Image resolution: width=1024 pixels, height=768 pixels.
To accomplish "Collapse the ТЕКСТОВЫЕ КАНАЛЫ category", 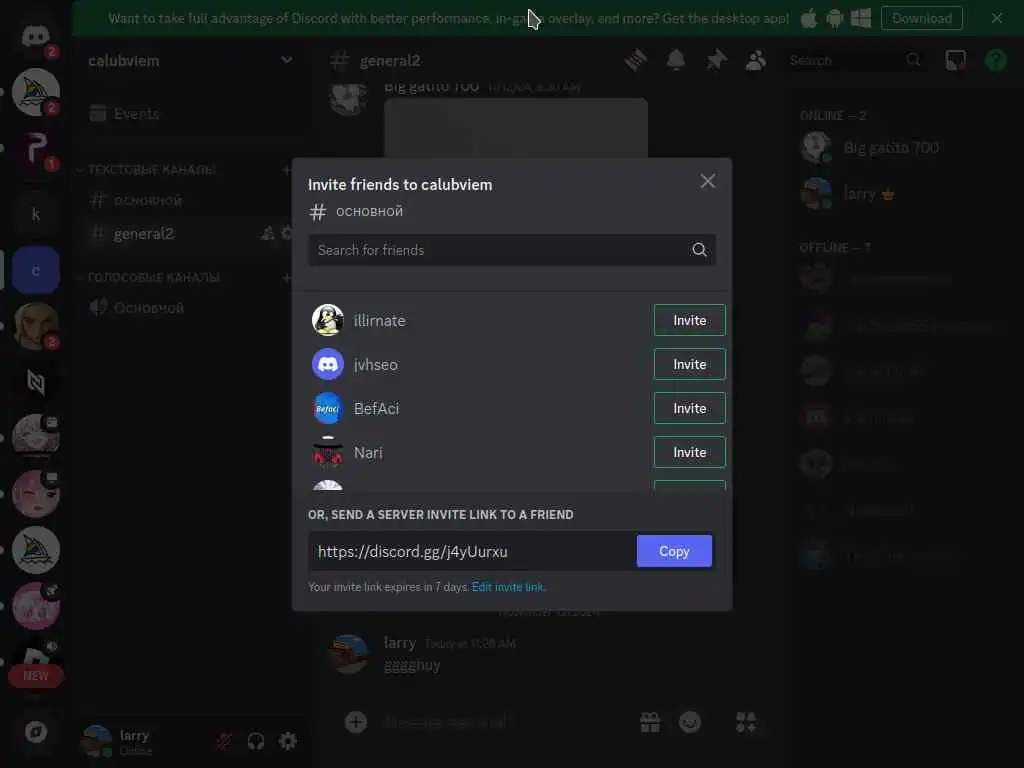I will click(150, 170).
